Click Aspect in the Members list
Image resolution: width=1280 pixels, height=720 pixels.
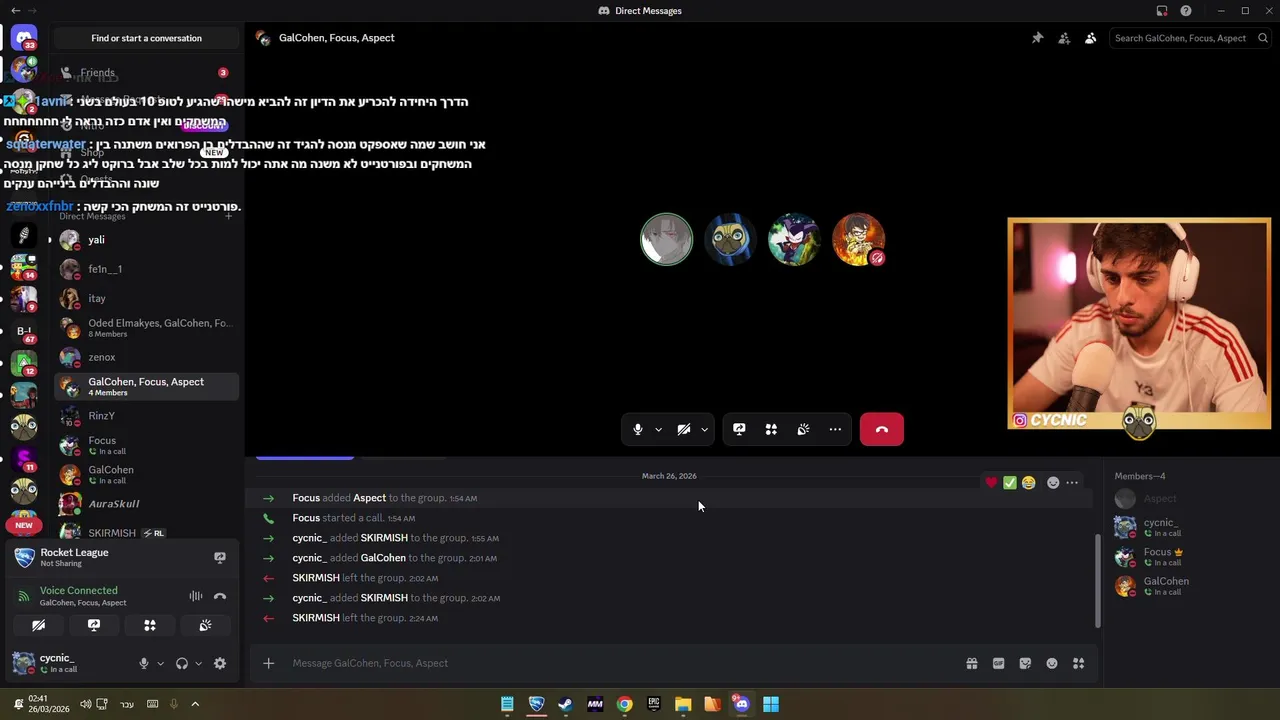(1186, 499)
